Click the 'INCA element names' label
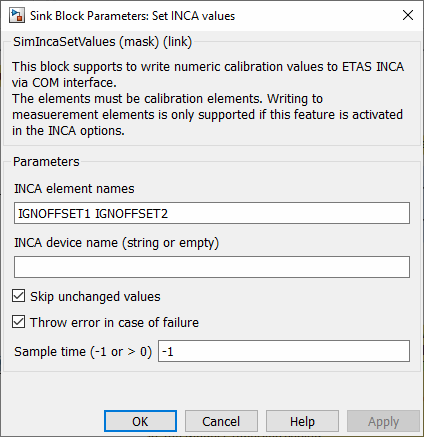The height and width of the screenshot is (437, 424). pos(74,189)
